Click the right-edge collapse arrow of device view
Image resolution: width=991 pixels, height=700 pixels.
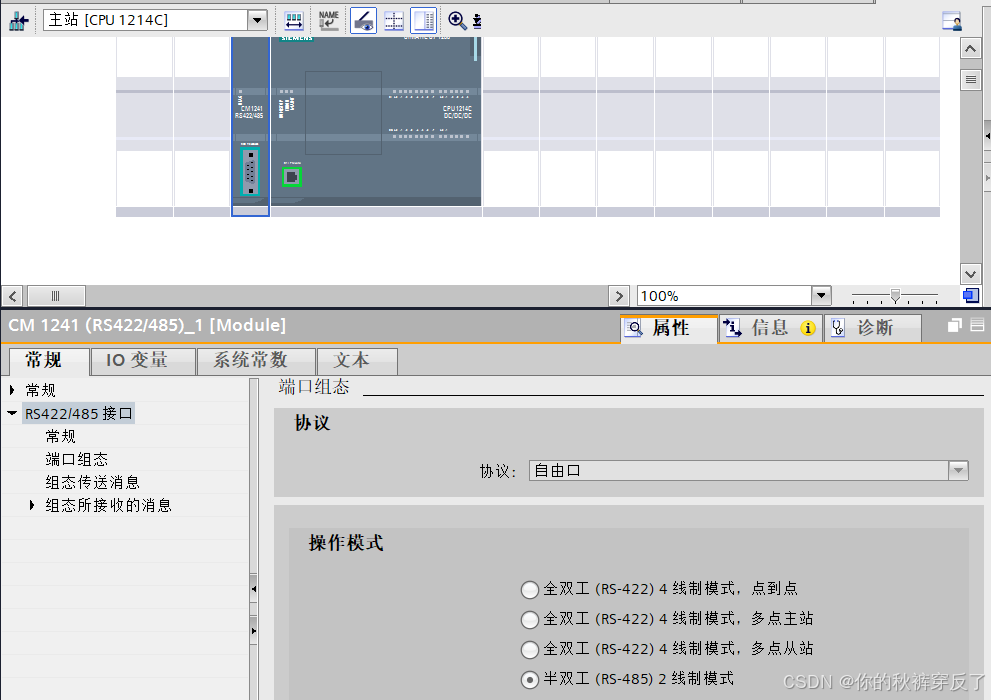(987, 136)
